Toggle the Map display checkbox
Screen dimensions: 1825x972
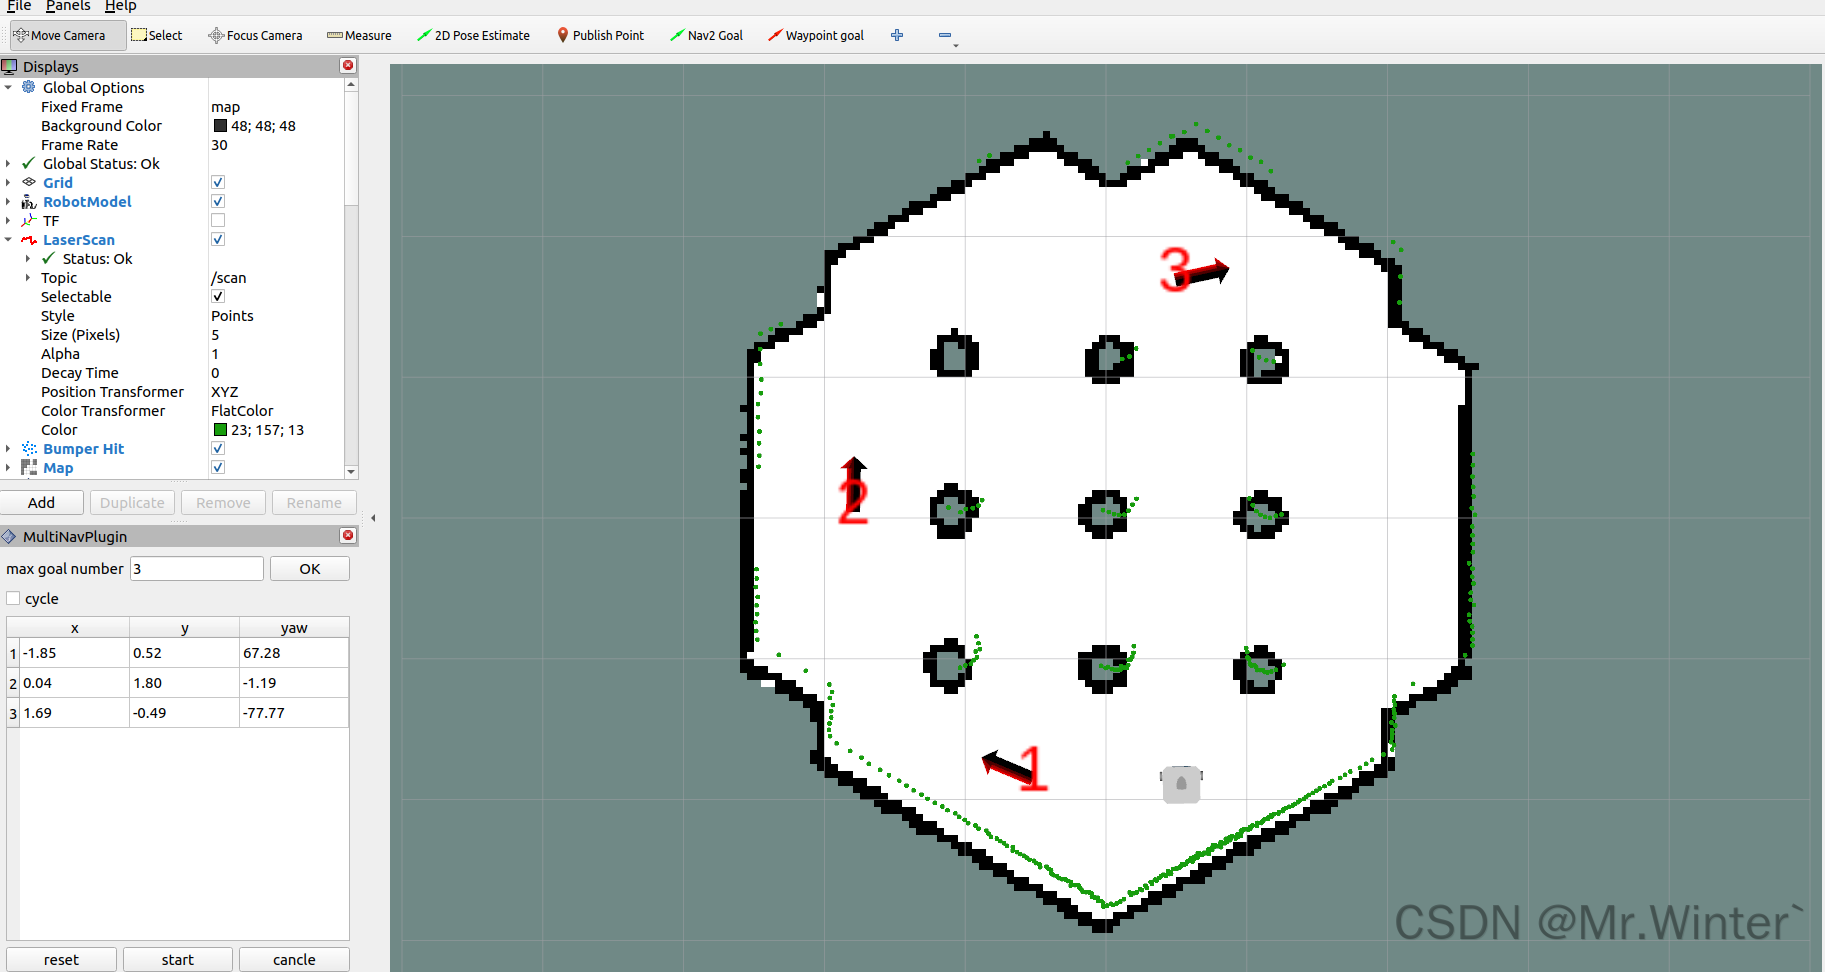(x=218, y=467)
